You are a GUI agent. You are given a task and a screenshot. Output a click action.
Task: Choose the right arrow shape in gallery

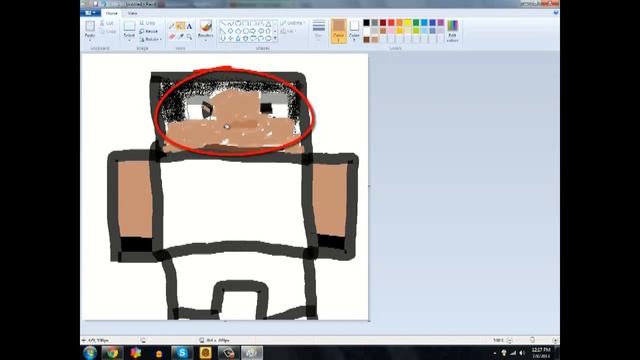pyautogui.click(x=253, y=31)
